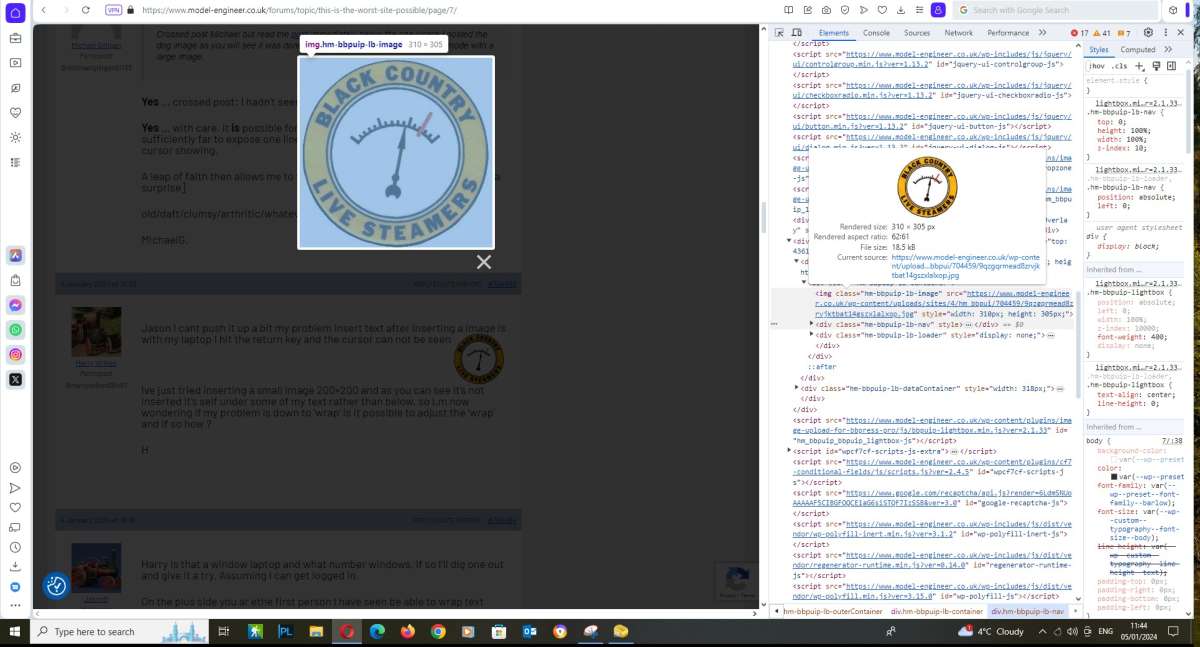Click the enlarged Black Country Live Steamers image
Image resolution: width=1200 pixels, height=647 pixels.
coord(396,152)
